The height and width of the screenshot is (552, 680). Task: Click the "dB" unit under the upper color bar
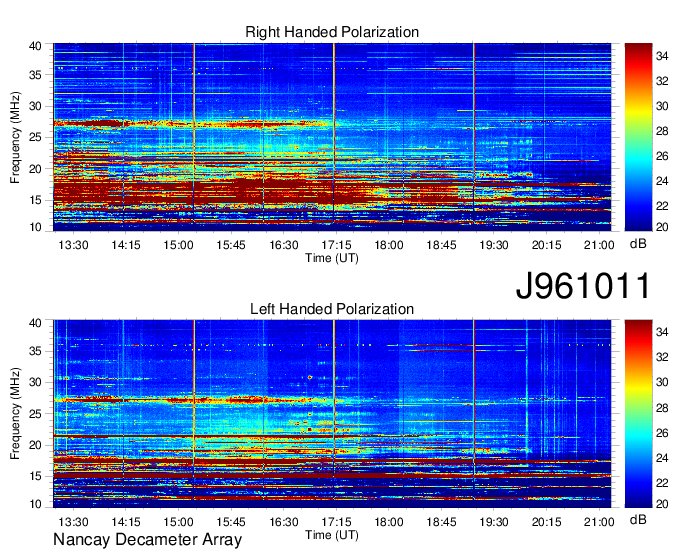pos(638,244)
